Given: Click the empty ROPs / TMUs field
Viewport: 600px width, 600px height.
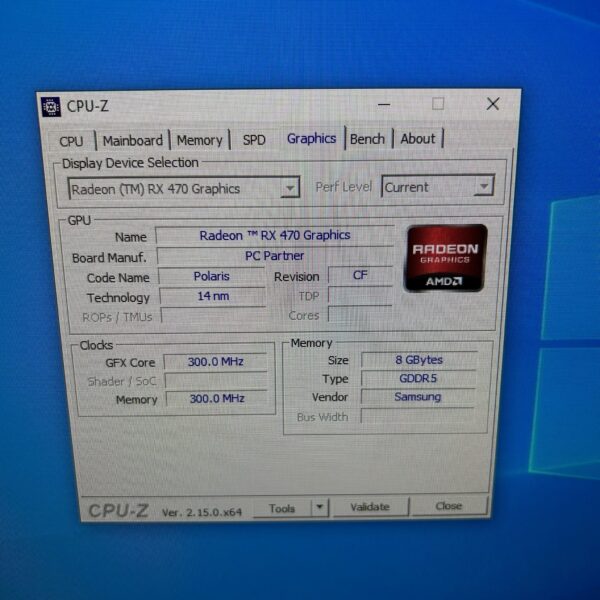Looking at the screenshot, I should [213, 316].
